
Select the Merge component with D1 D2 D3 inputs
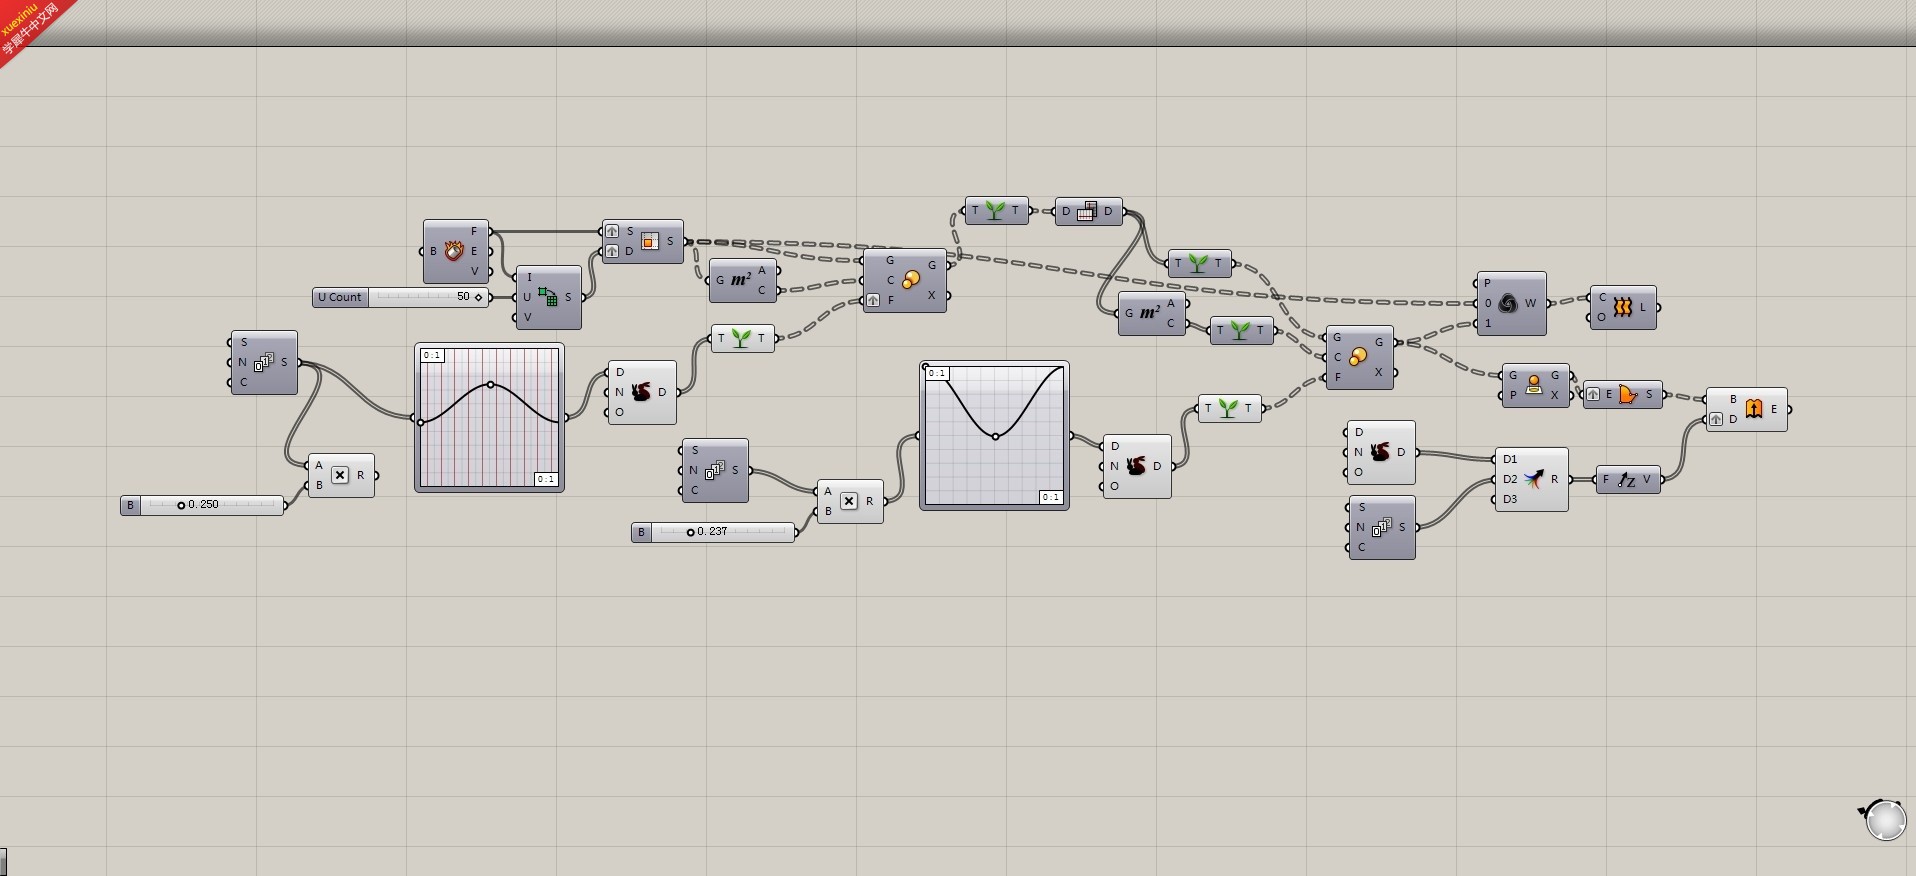1532,479
